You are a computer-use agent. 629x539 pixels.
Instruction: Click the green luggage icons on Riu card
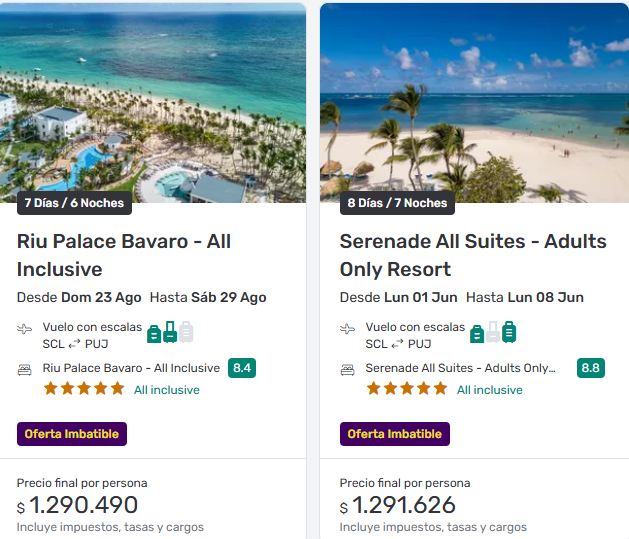pyautogui.click(x=170, y=333)
